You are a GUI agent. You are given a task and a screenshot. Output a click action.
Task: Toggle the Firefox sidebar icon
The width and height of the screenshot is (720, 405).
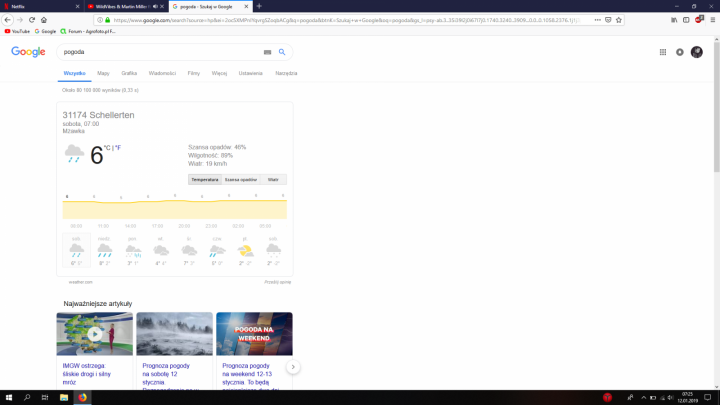[686, 20]
